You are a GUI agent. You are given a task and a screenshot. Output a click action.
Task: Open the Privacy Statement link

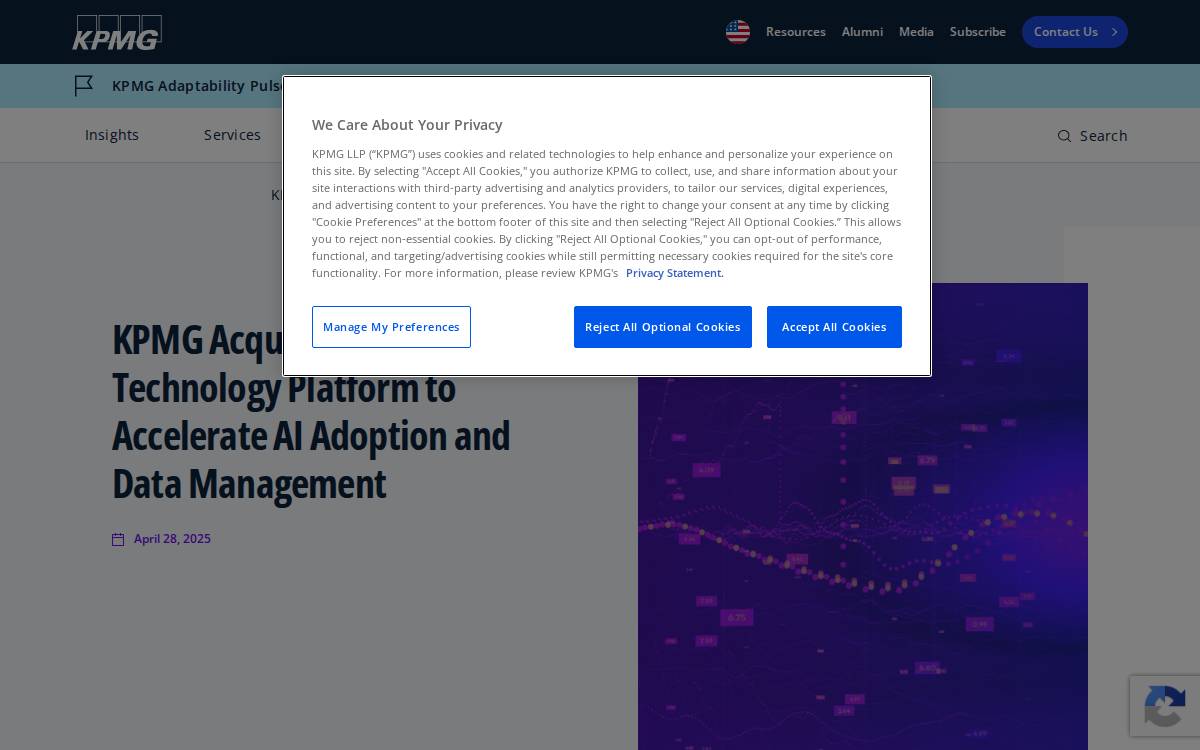pos(675,273)
